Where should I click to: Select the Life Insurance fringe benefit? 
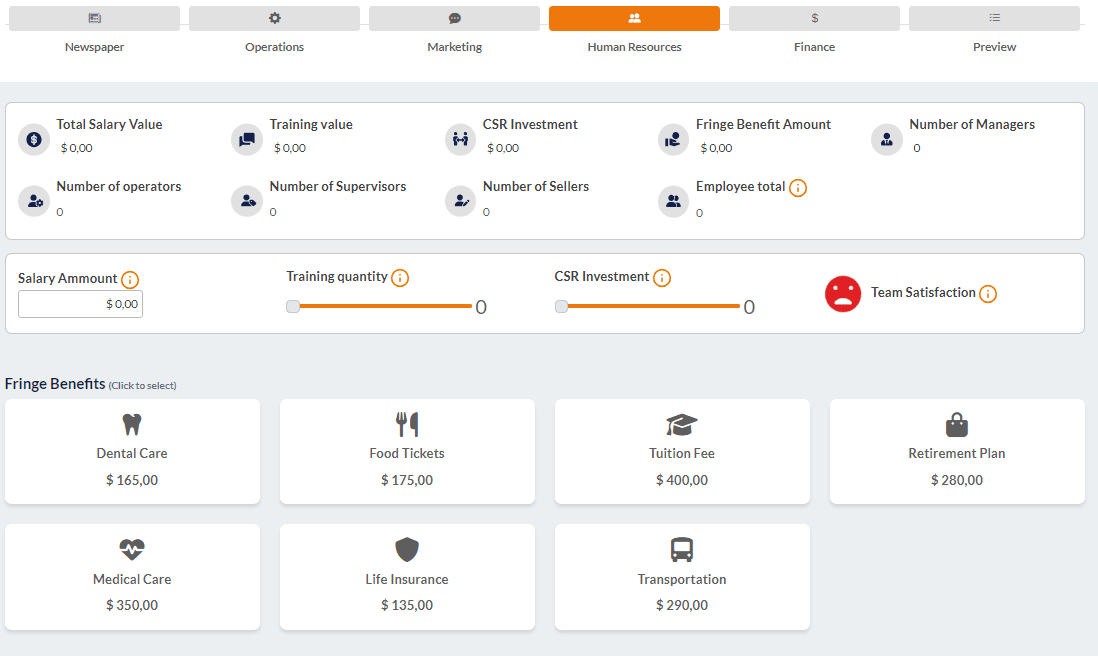[x=406, y=576]
